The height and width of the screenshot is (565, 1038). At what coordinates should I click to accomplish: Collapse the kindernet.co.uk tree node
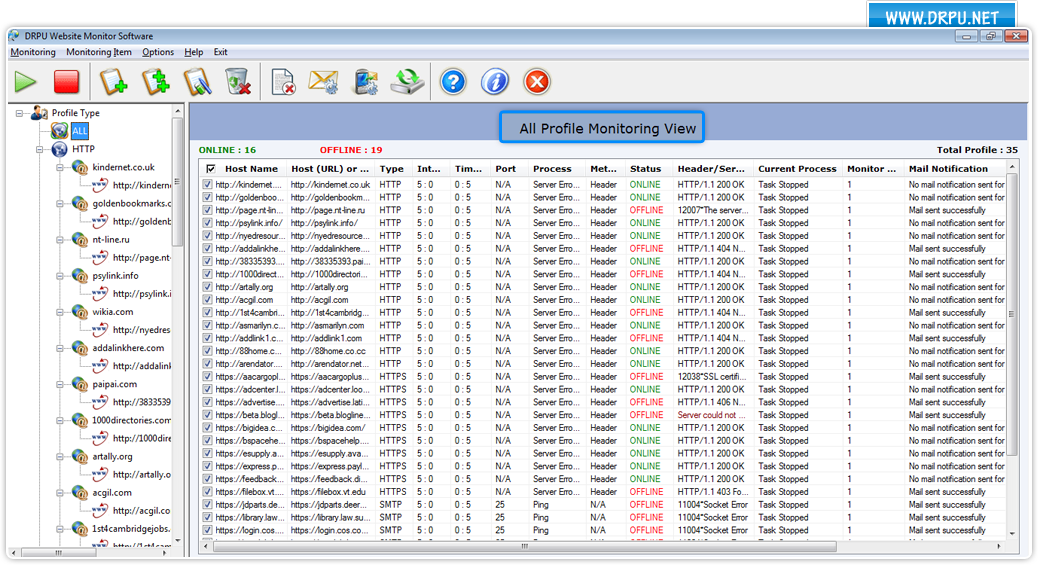coord(60,168)
